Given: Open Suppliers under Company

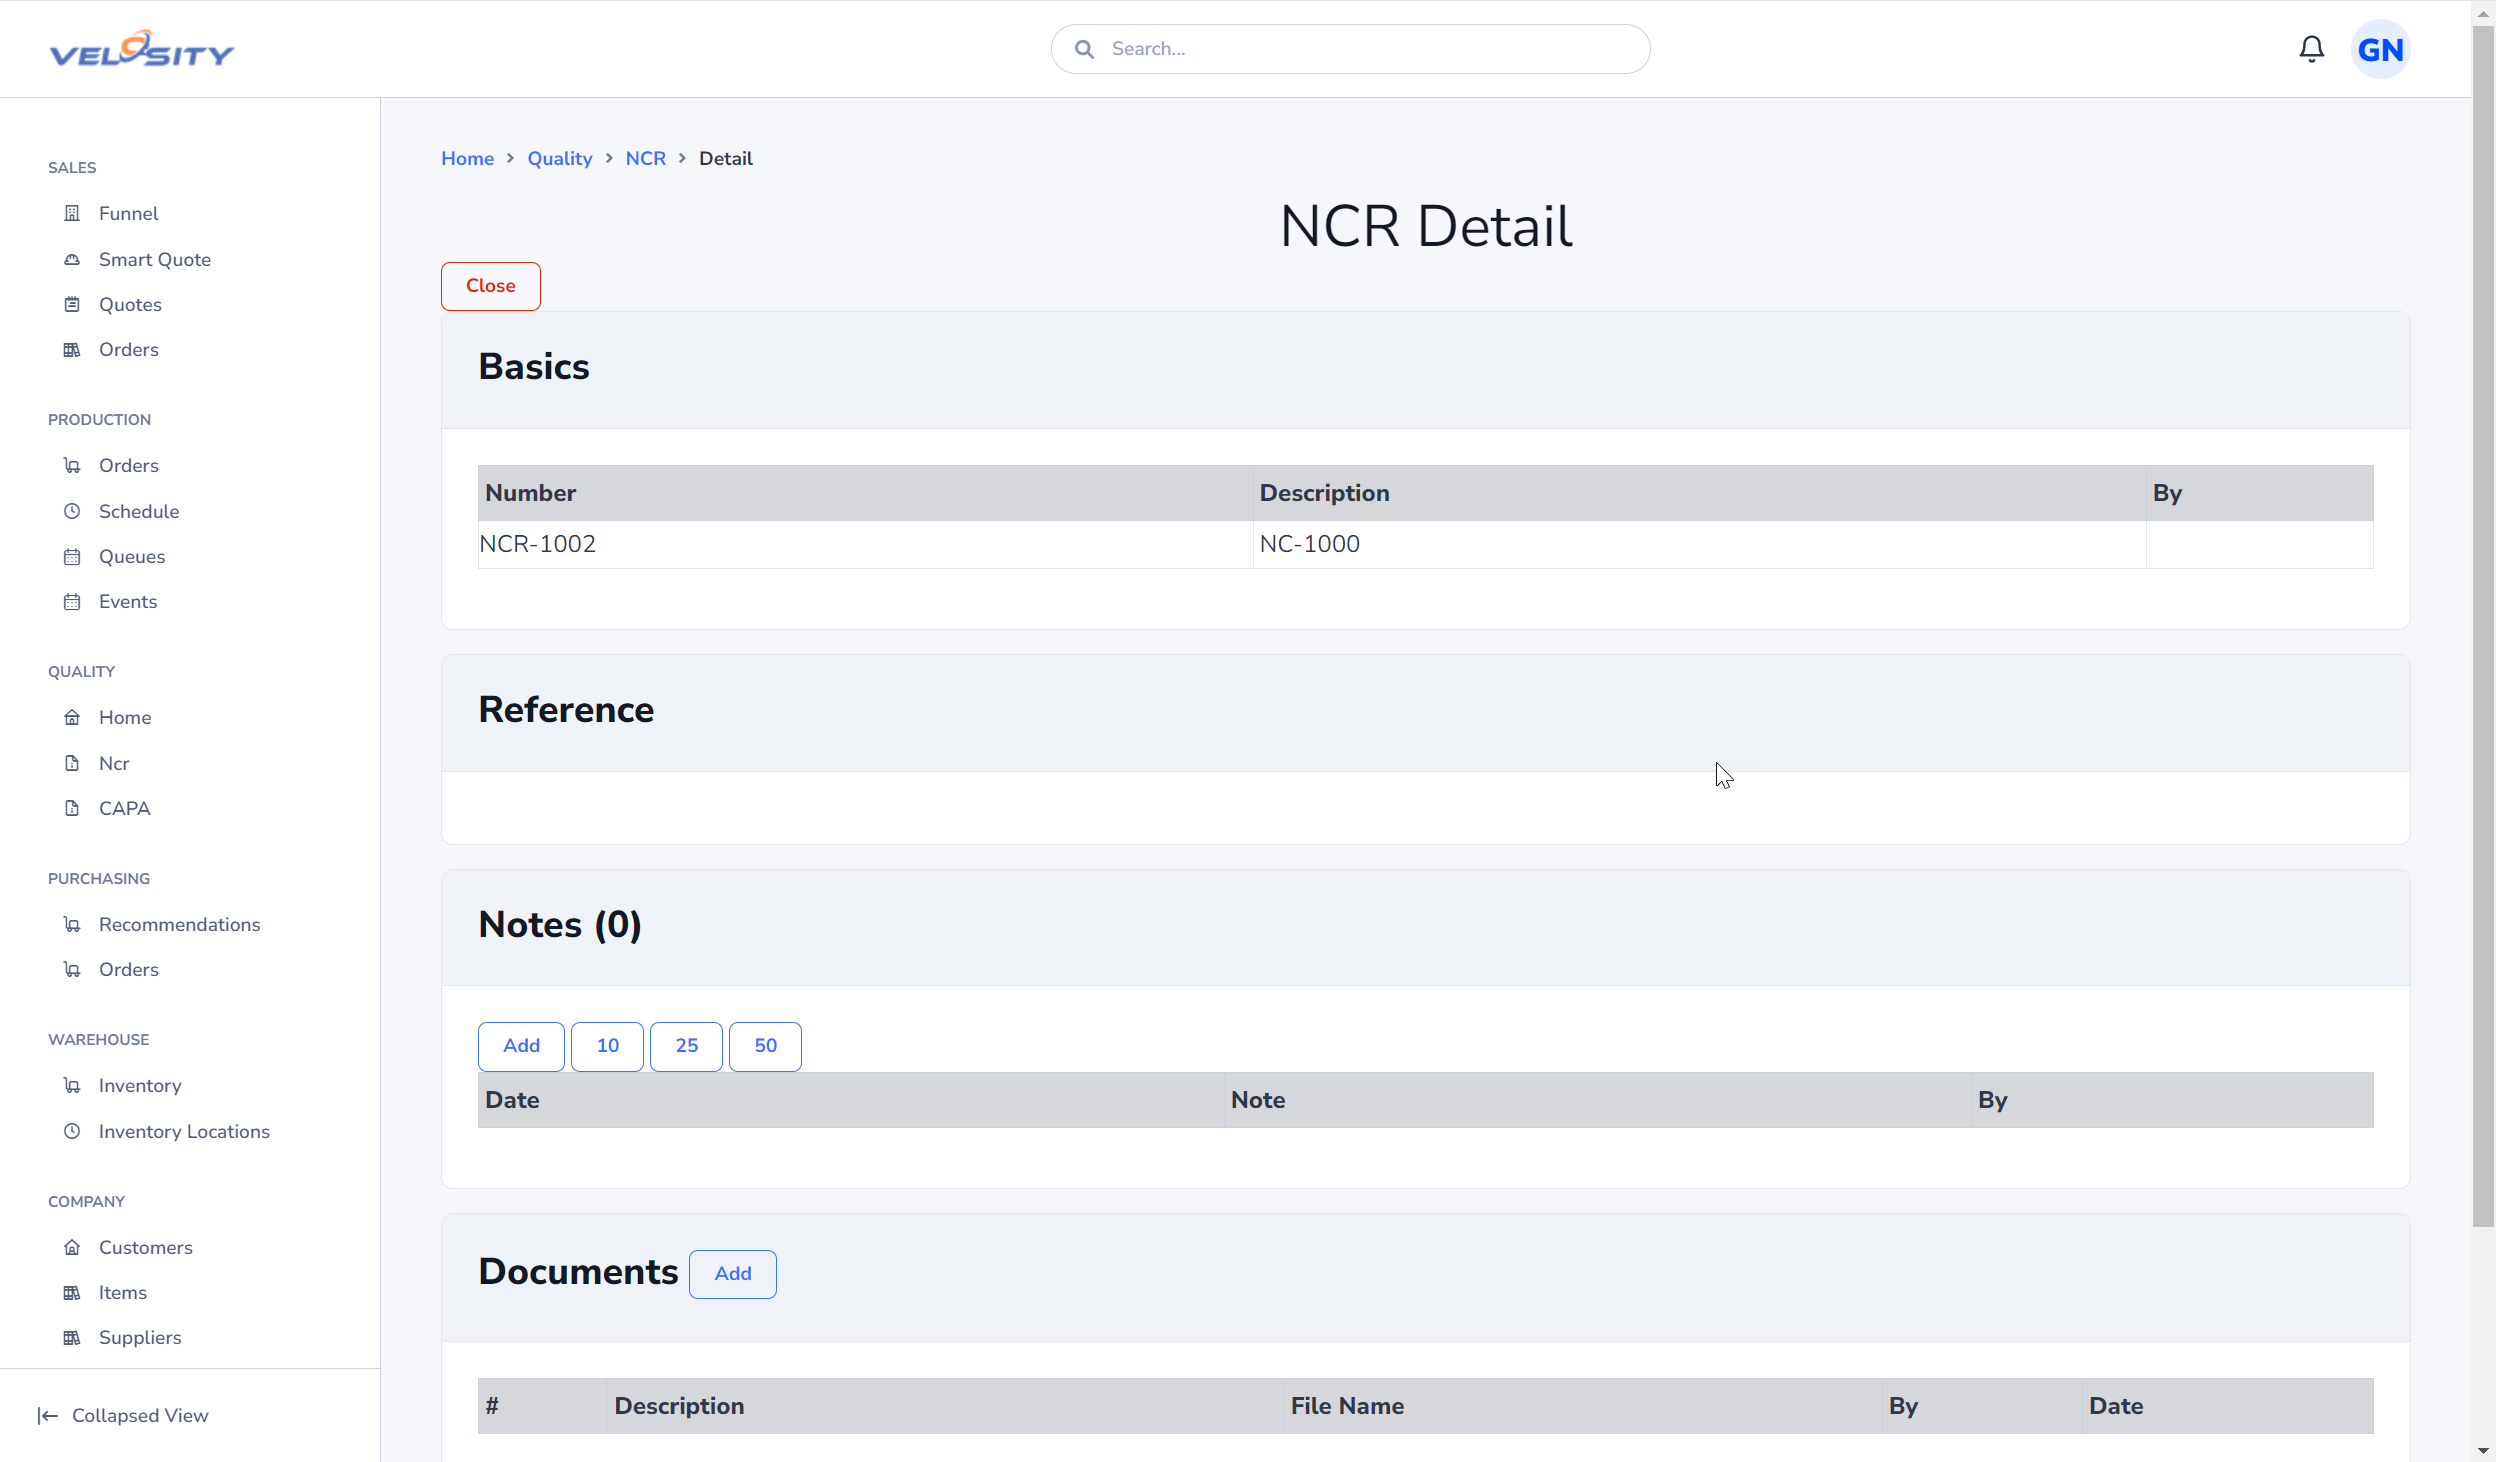Looking at the screenshot, I should click(x=140, y=1337).
